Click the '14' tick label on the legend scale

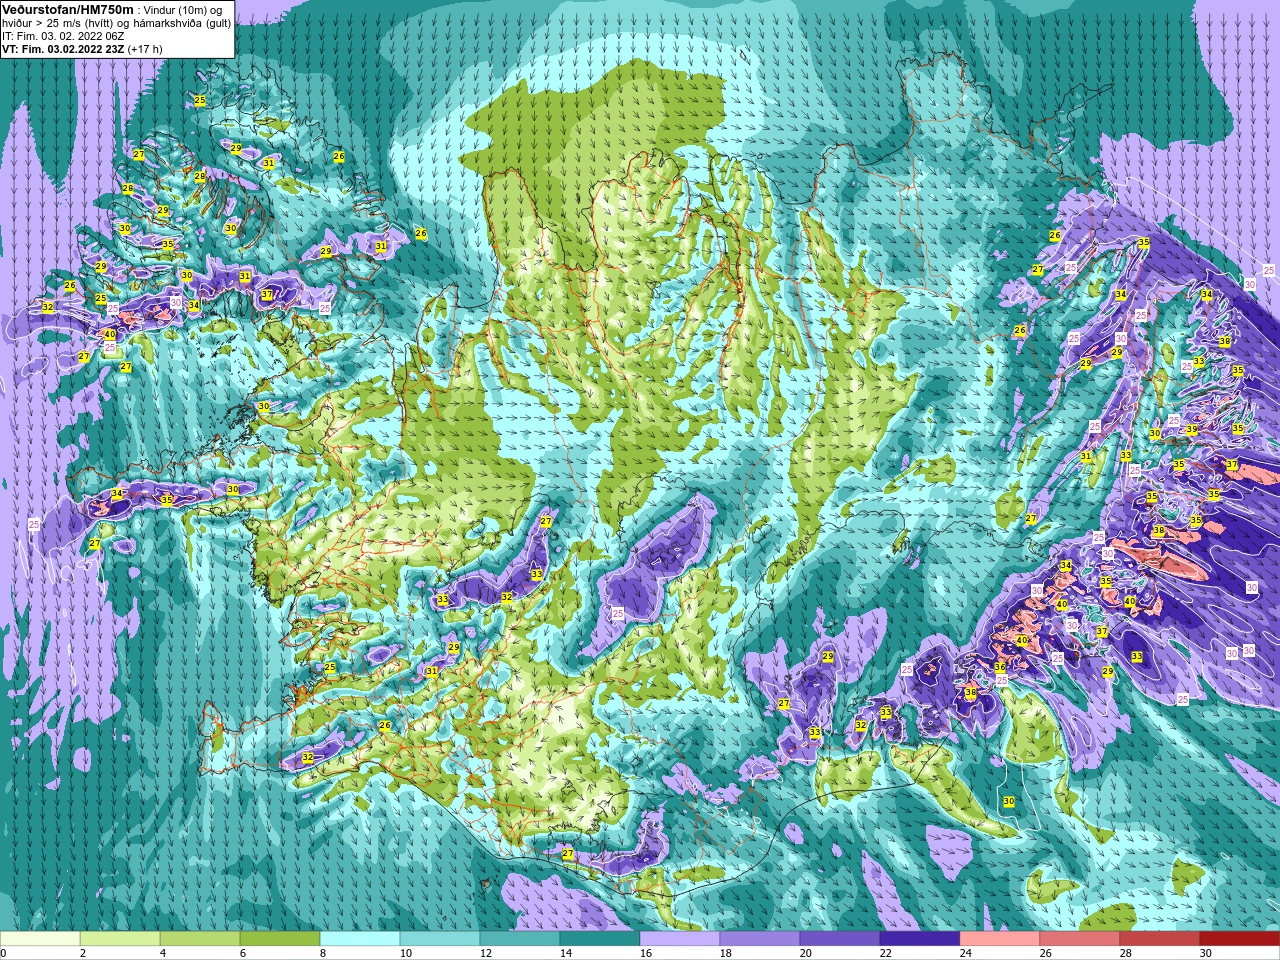pos(566,953)
